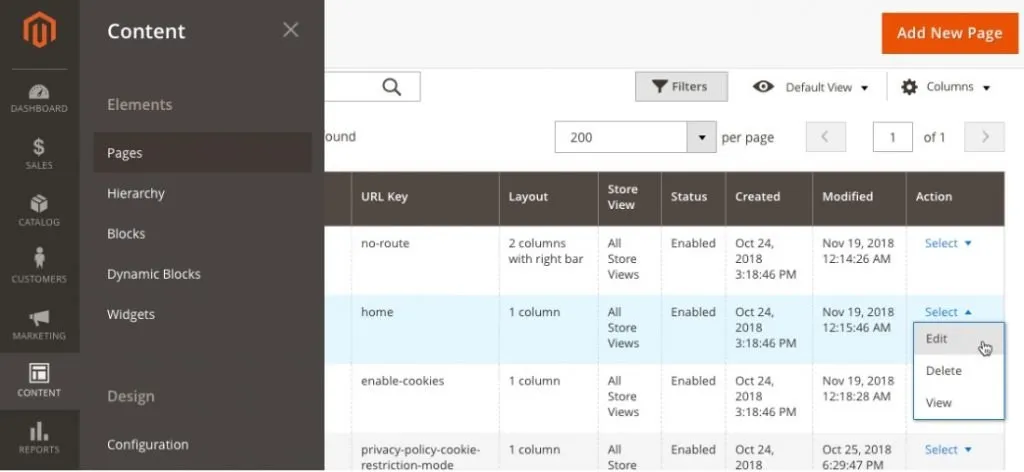Click the privacy-policy-cookie-restriction-mode cell
Screen dimensions: 1024x472
[x=425, y=452]
